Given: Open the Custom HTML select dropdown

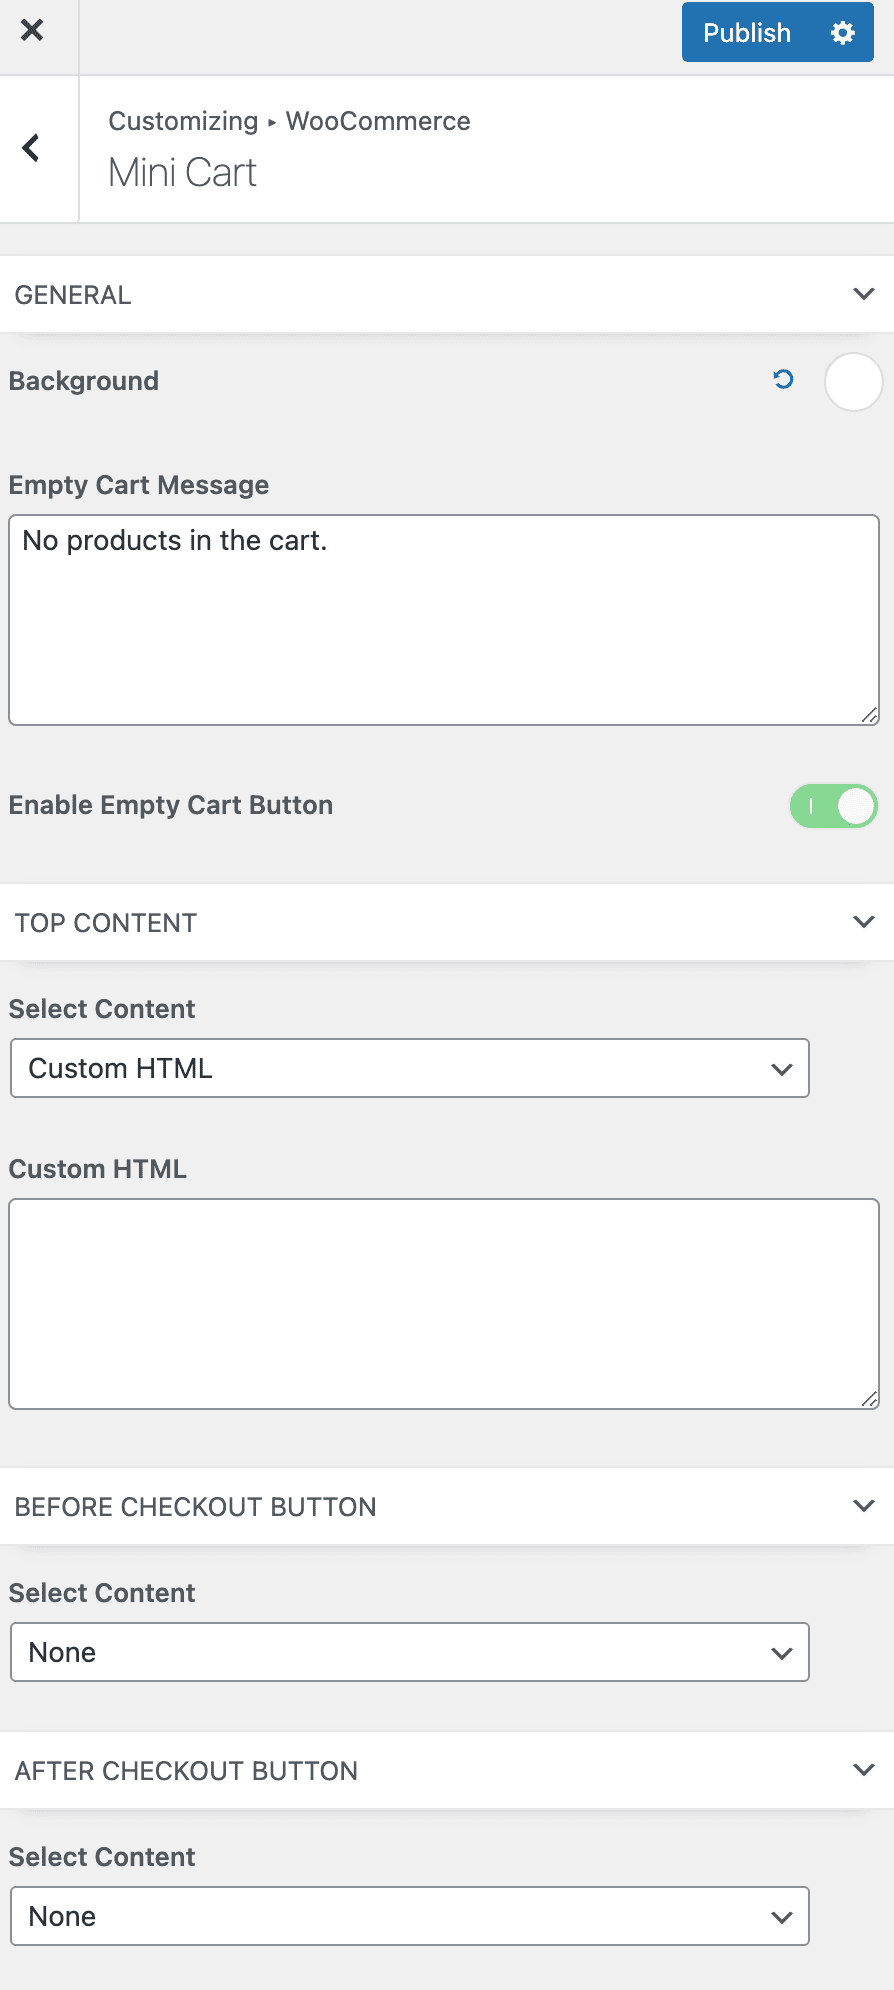Looking at the screenshot, I should pos(410,1068).
